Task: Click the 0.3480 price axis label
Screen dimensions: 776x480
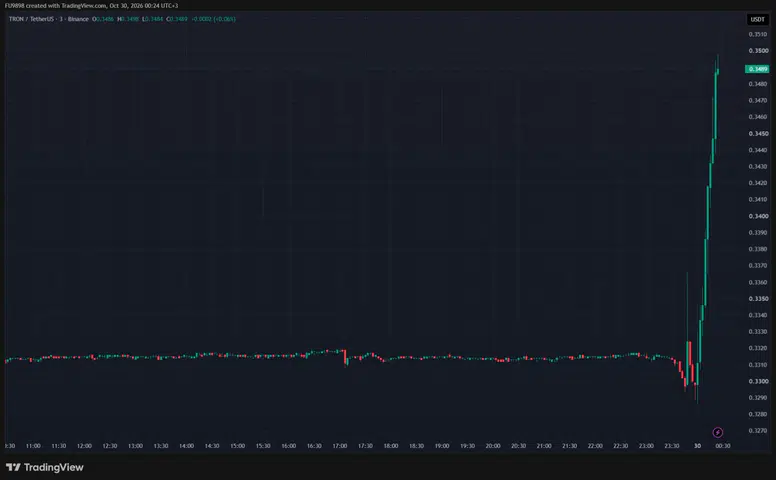Action: (x=758, y=84)
